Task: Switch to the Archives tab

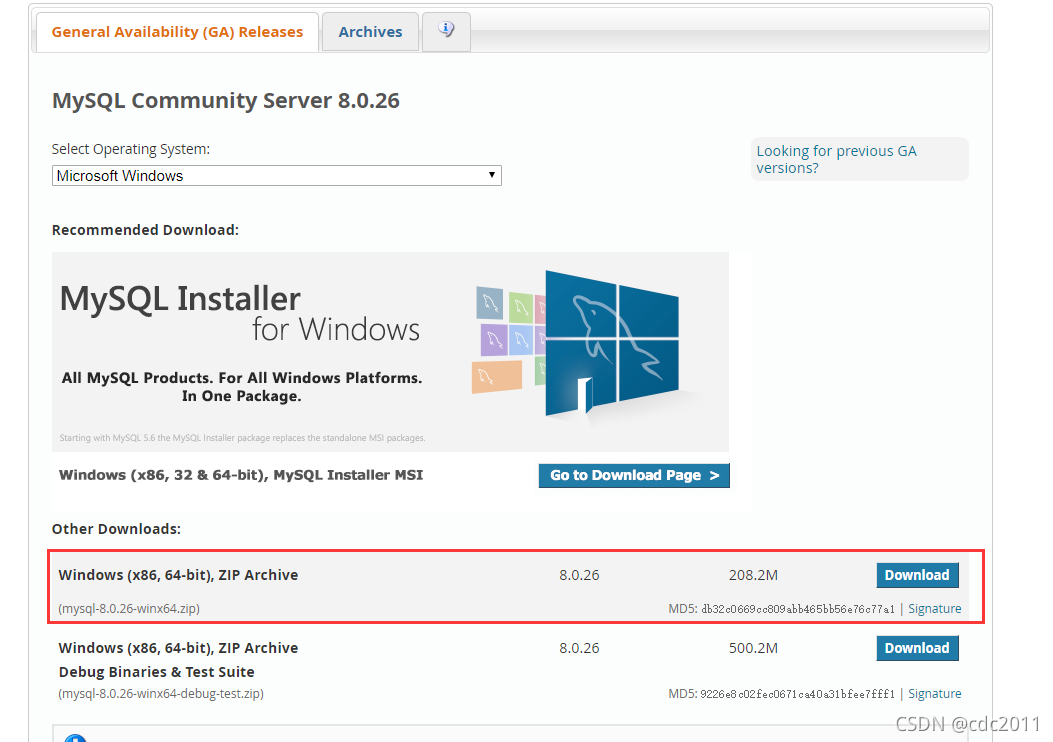Action: 370,31
